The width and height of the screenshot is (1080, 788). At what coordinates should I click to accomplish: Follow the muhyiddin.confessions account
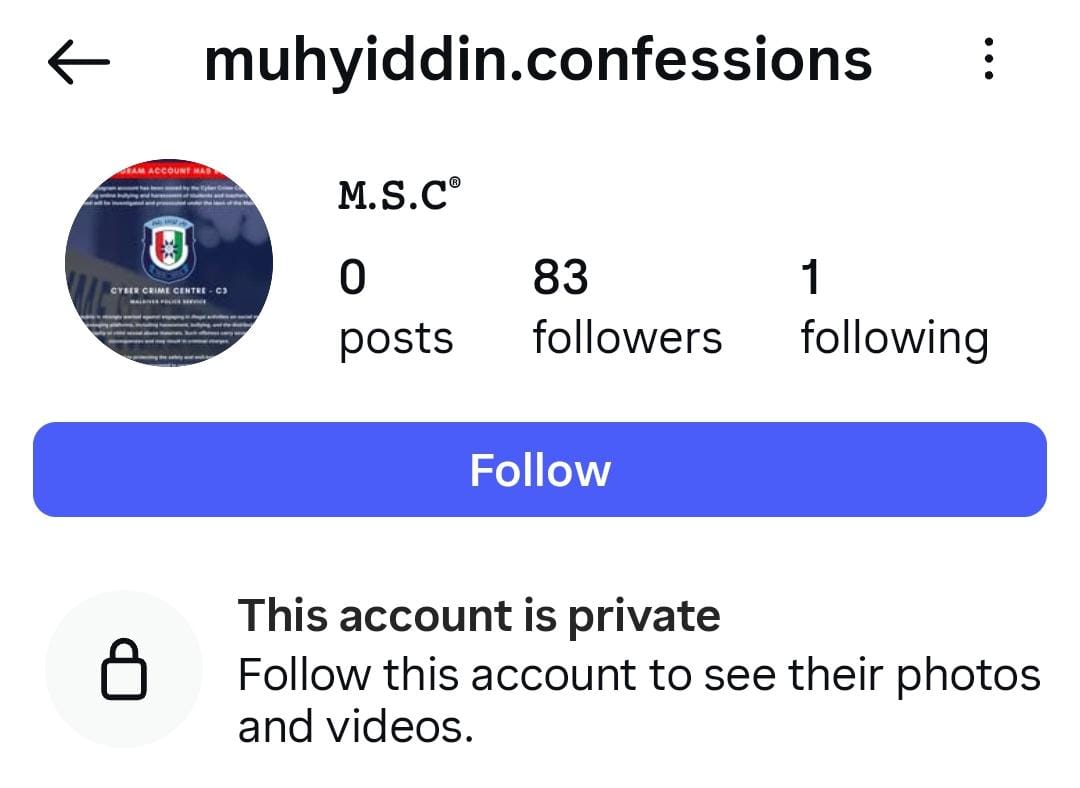pyautogui.click(x=539, y=470)
